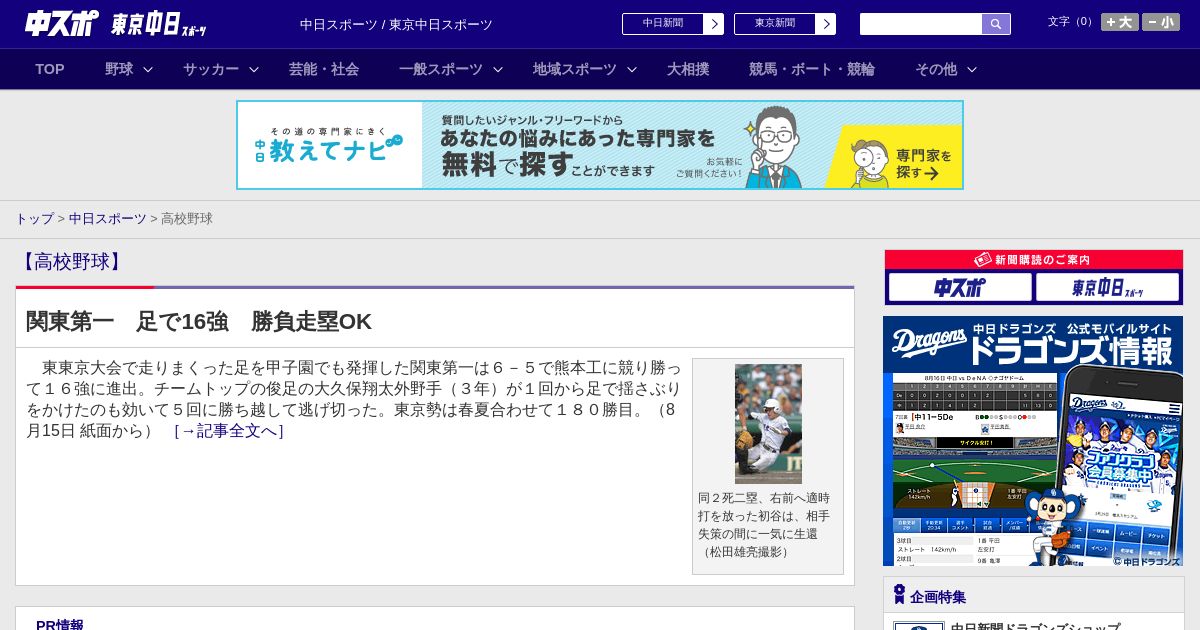
Task: Open the 大相撲 navigation item
Action: (x=688, y=69)
